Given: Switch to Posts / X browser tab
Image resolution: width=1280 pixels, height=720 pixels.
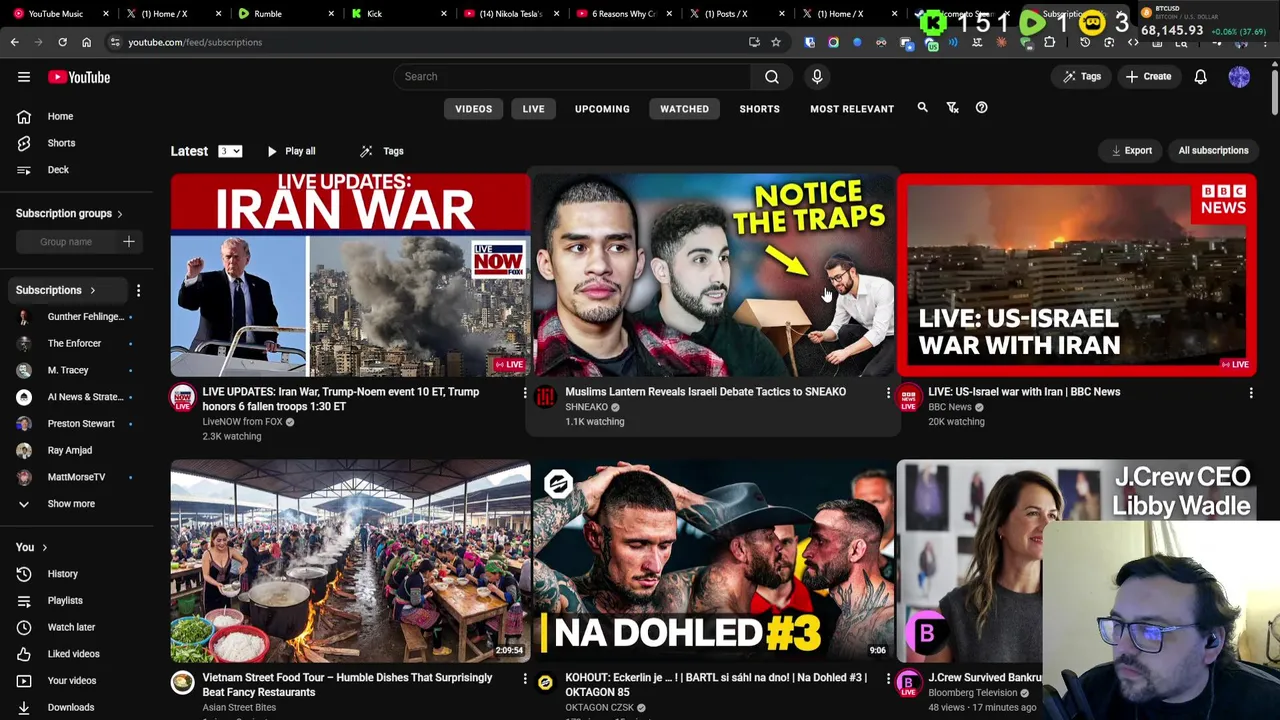Looking at the screenshot, I should [x=726, y=14].
